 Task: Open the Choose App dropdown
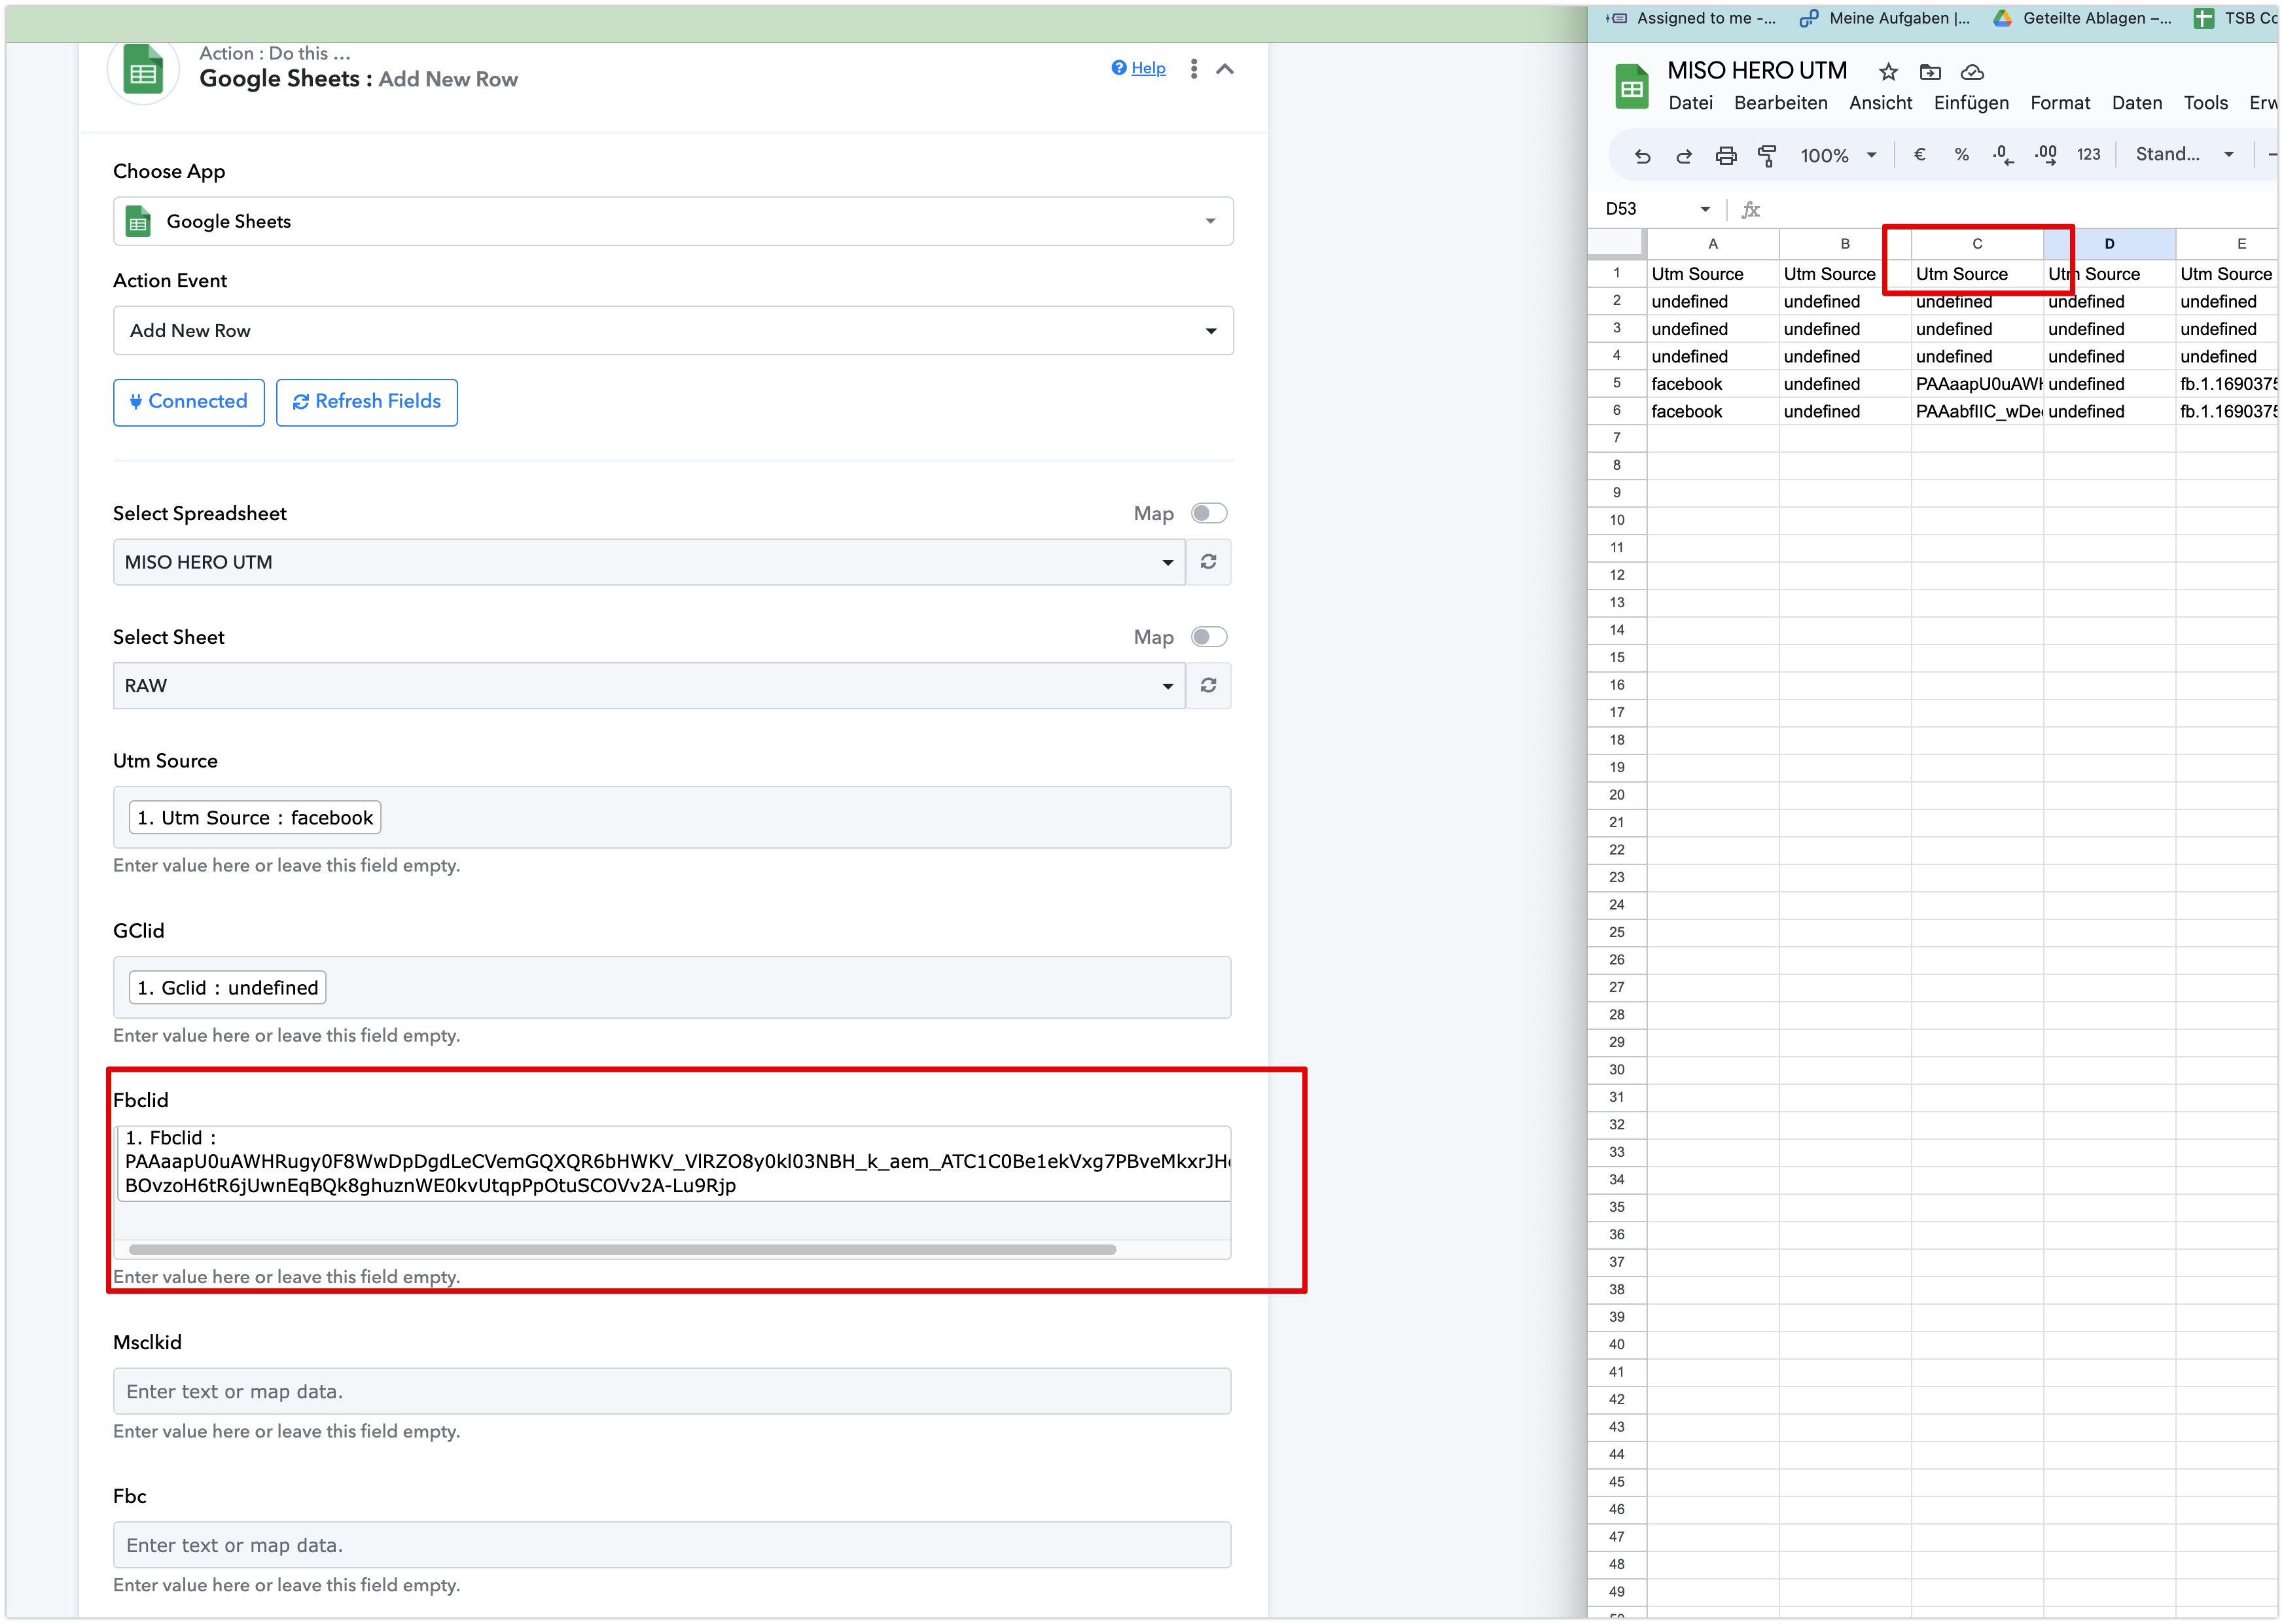point(673,221)
